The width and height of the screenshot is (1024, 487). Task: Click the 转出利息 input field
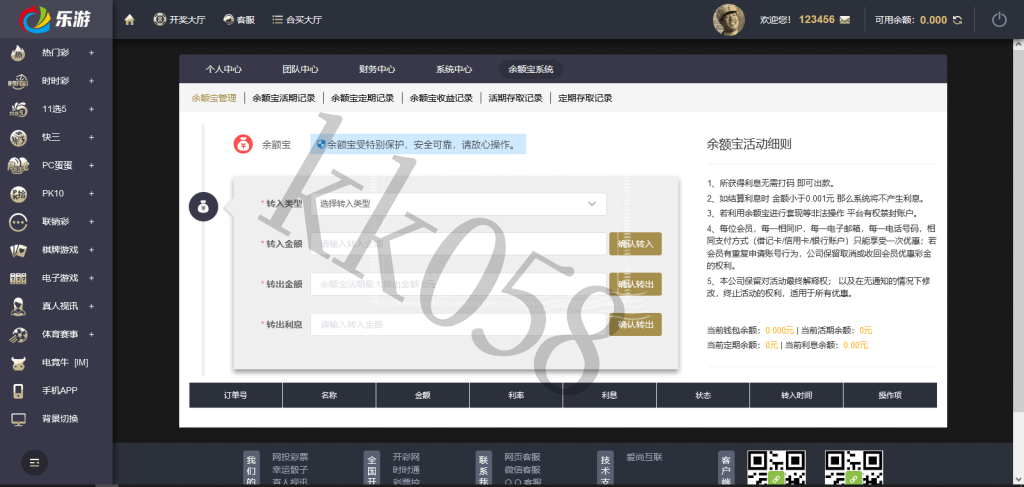458,324
